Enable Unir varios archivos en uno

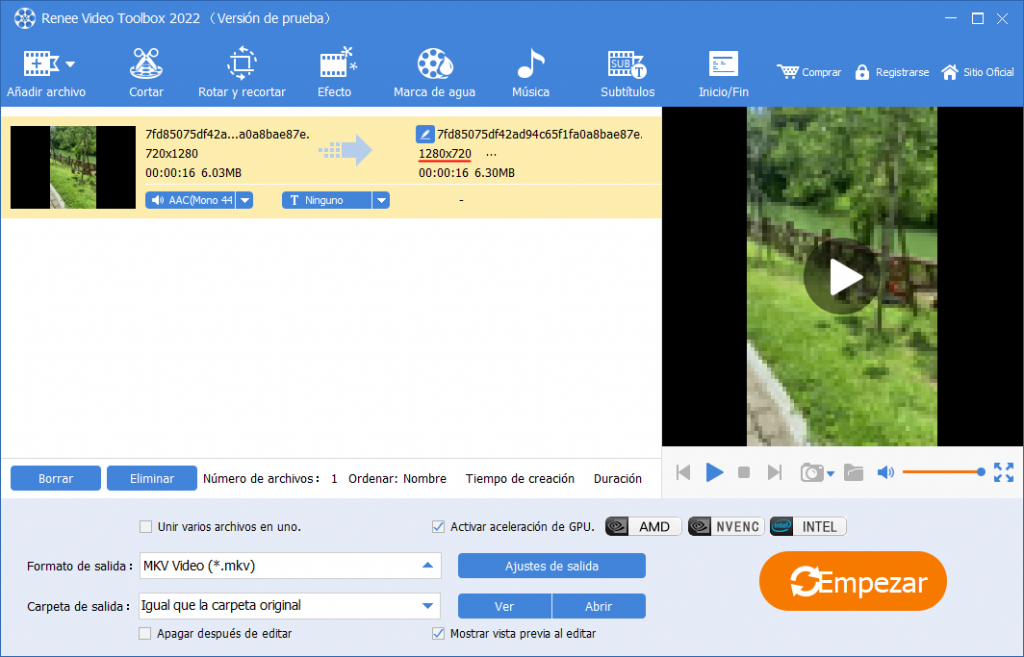(x=146, y=527)
